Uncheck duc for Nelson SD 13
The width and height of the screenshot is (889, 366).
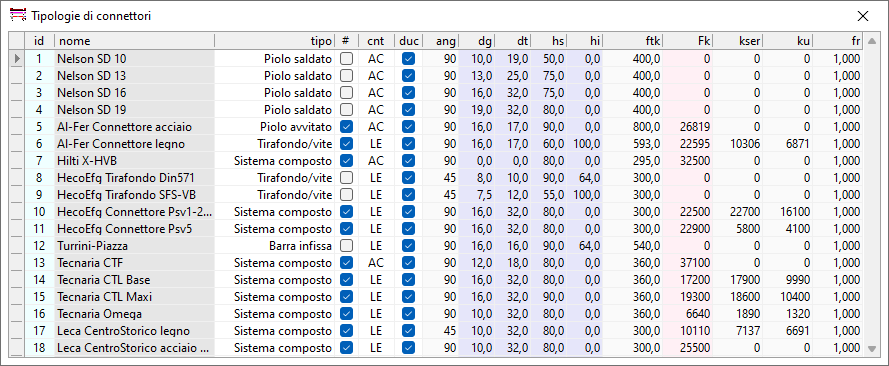click(408, 75)
